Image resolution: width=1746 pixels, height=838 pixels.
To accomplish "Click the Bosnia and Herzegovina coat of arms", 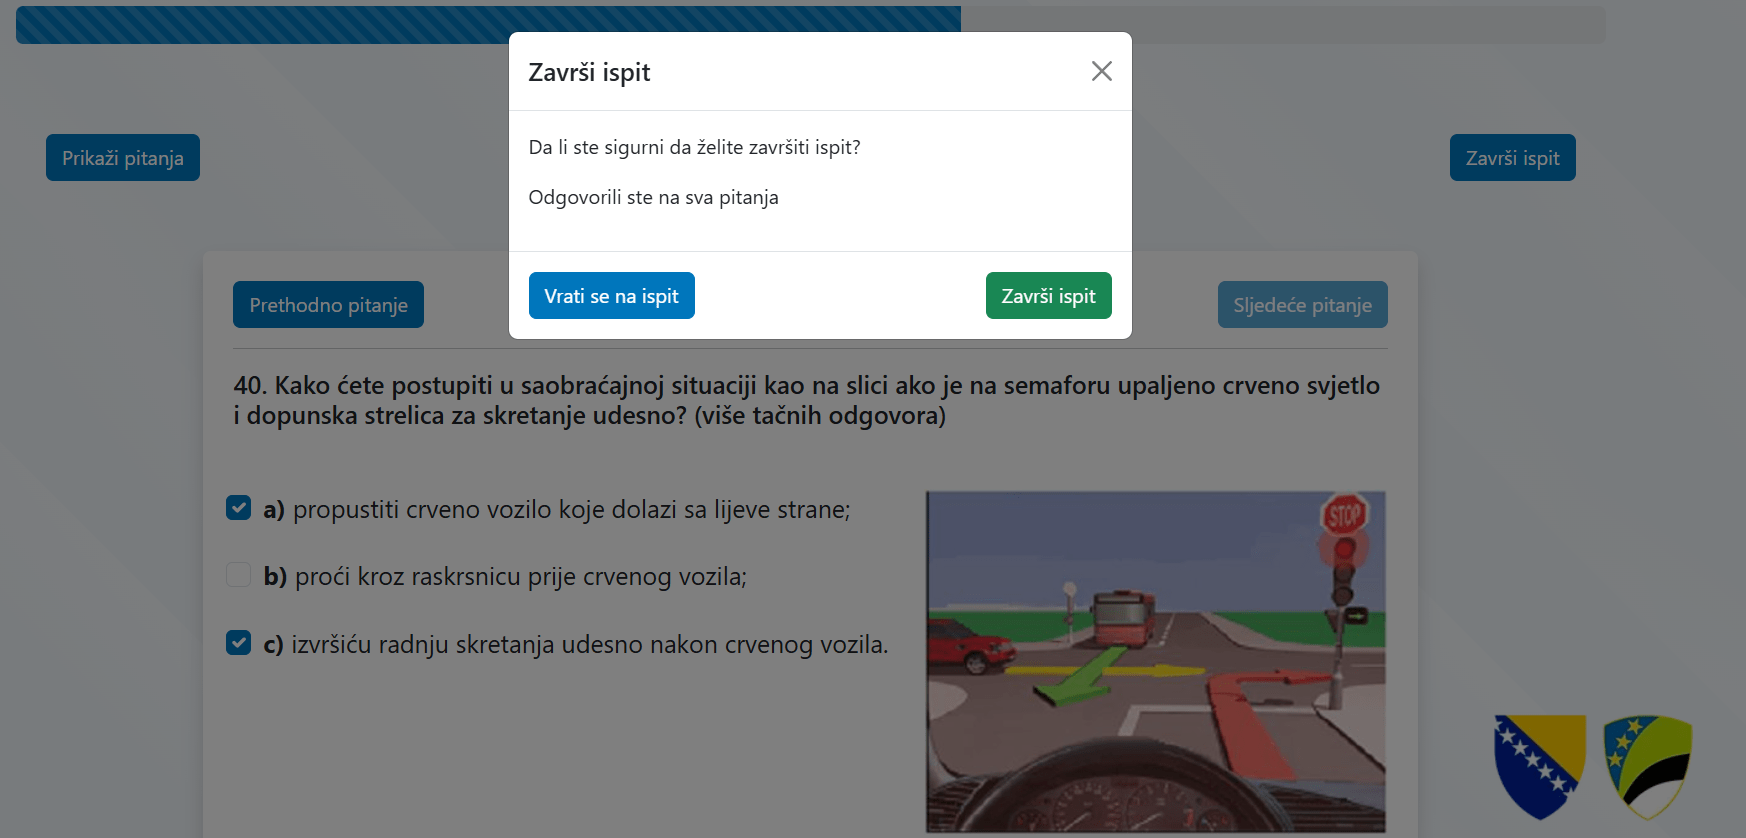I will (x=1540, y=766).
